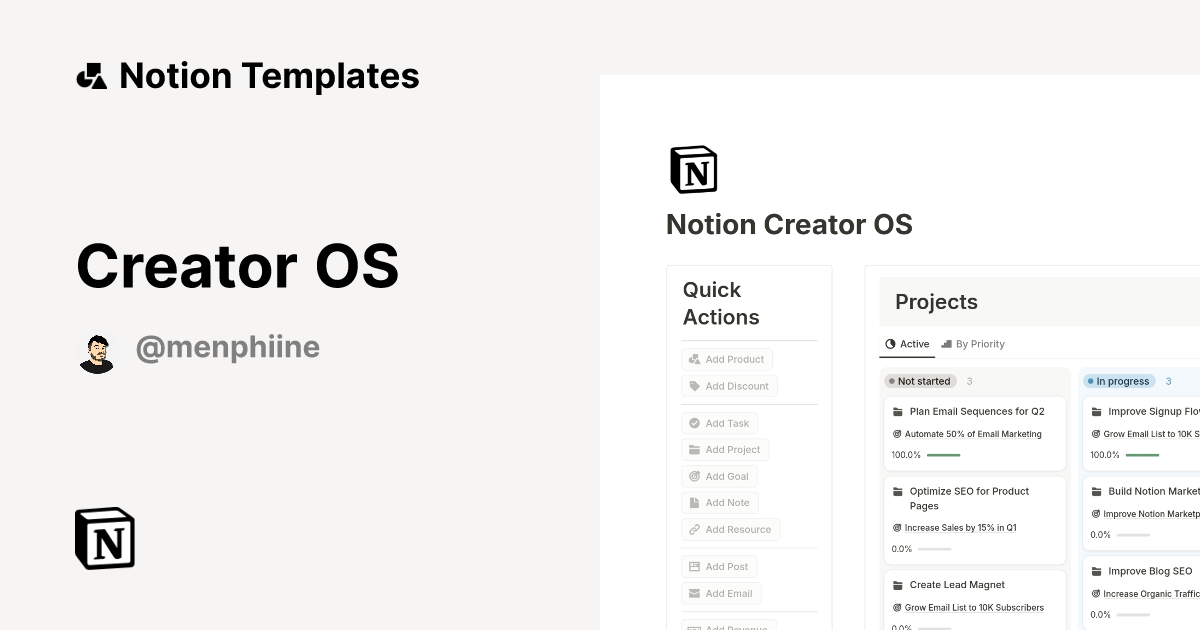Open the @menphiine creator profile link

coord(228,347)
